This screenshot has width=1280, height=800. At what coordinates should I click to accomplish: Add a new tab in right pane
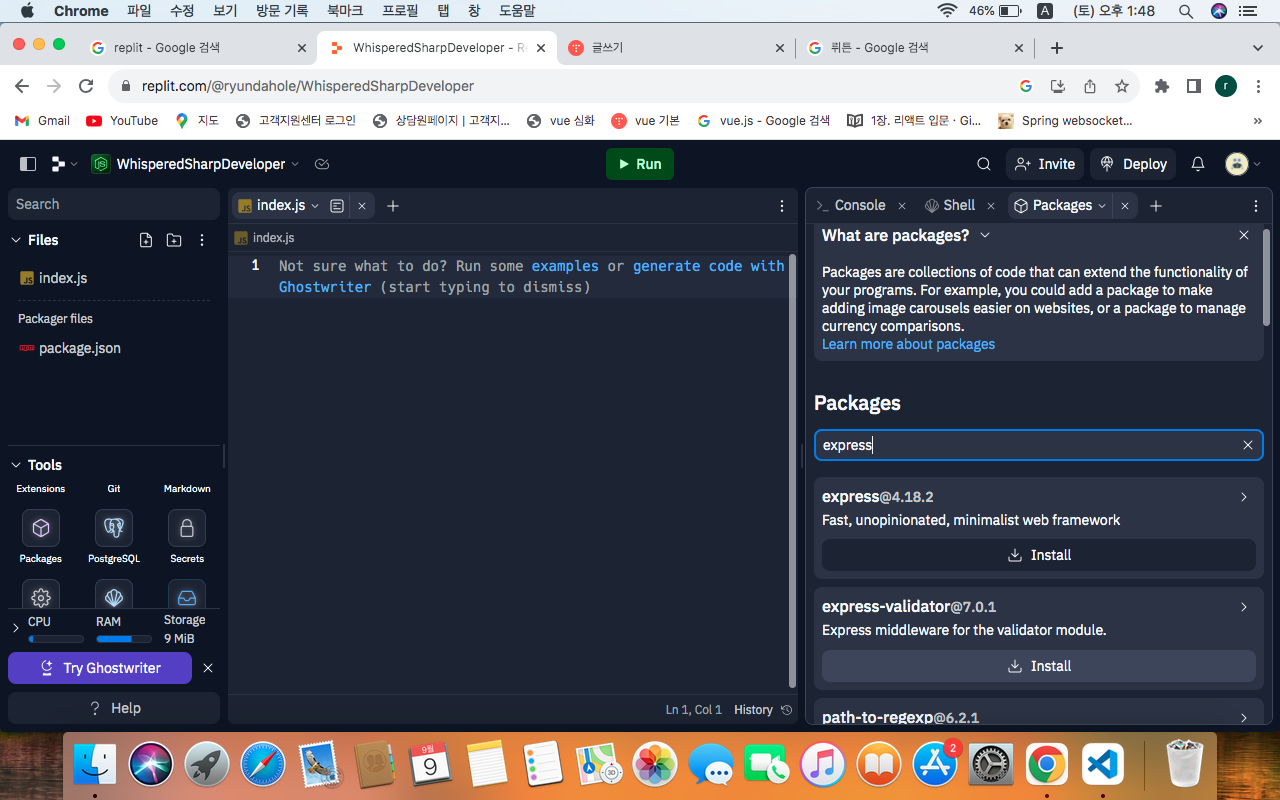click(x=1156, y=206)
